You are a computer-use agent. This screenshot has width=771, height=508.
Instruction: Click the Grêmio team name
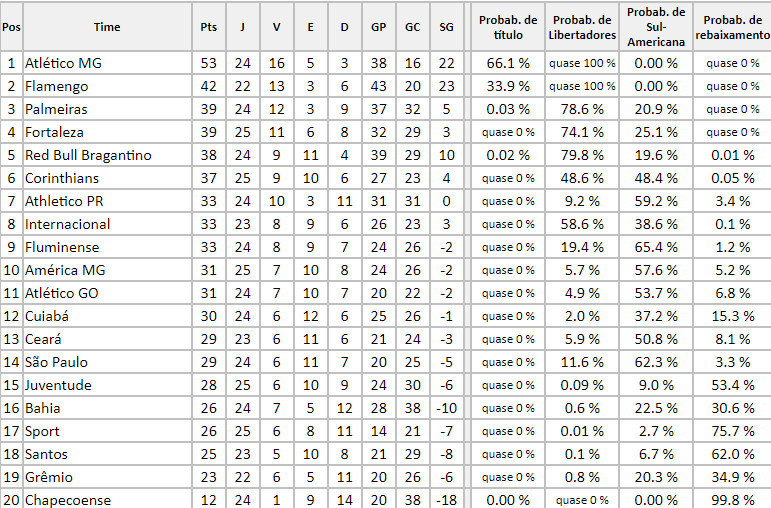tap(49, 477)
